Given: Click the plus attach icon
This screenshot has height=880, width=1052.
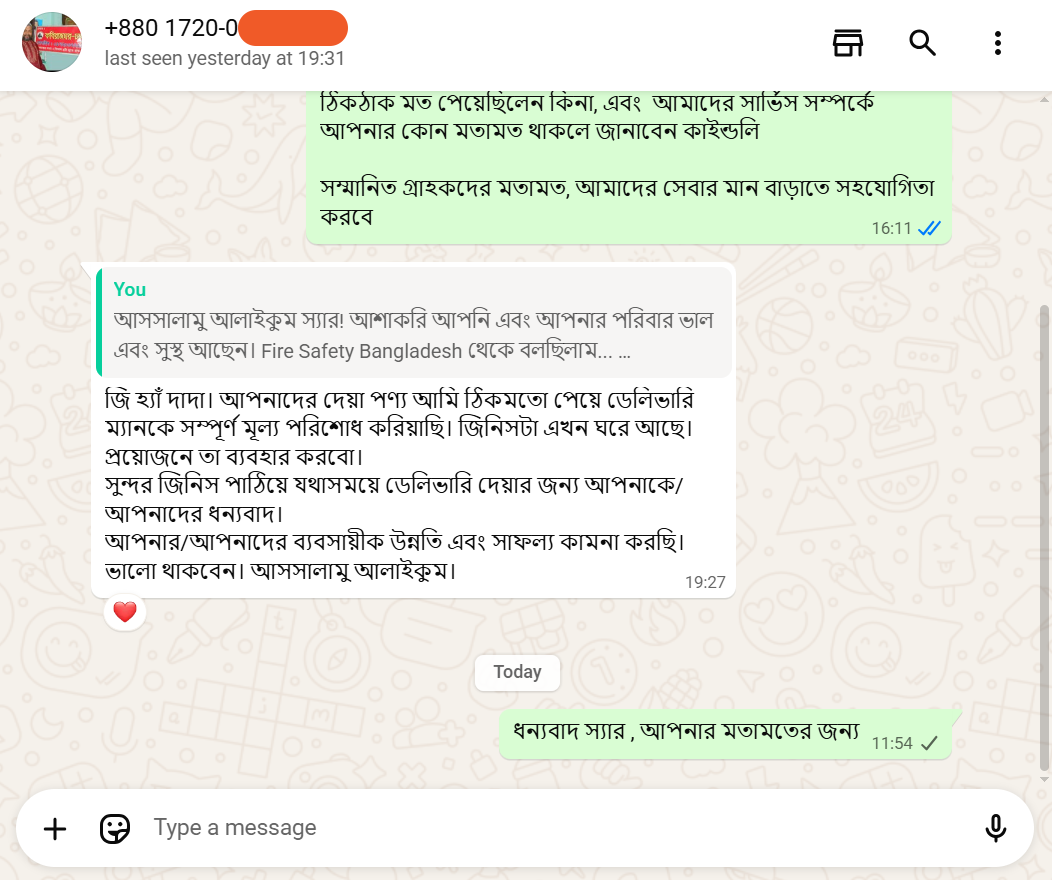Looking at the screenshot, I should pos(55,828).
